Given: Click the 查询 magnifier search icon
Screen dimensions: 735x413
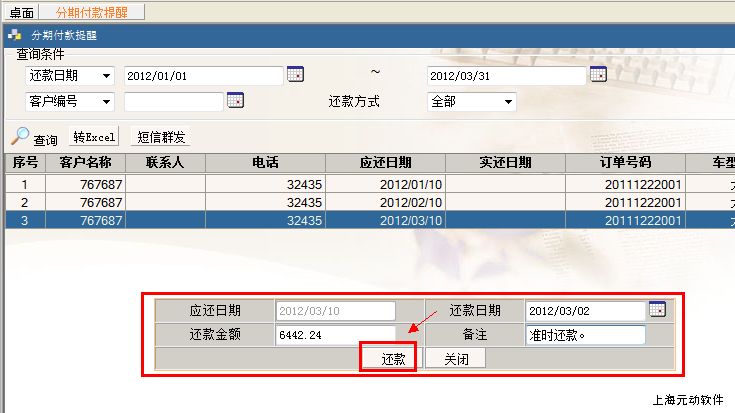Looking at the screenshot, I should coord(20,136).
